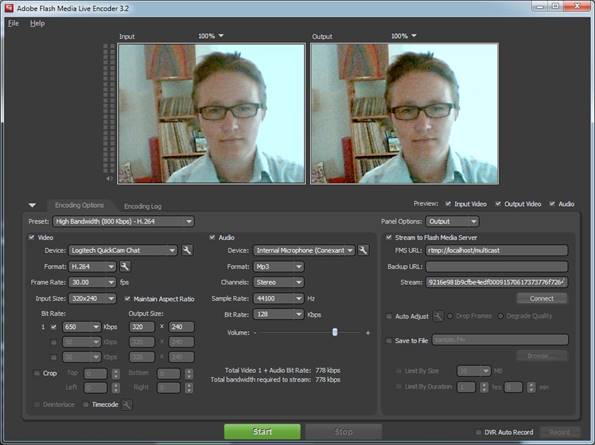Click the Output video preview
Image resolution: width=595 pixels, height=445 pixels.
tap(405, 114)
